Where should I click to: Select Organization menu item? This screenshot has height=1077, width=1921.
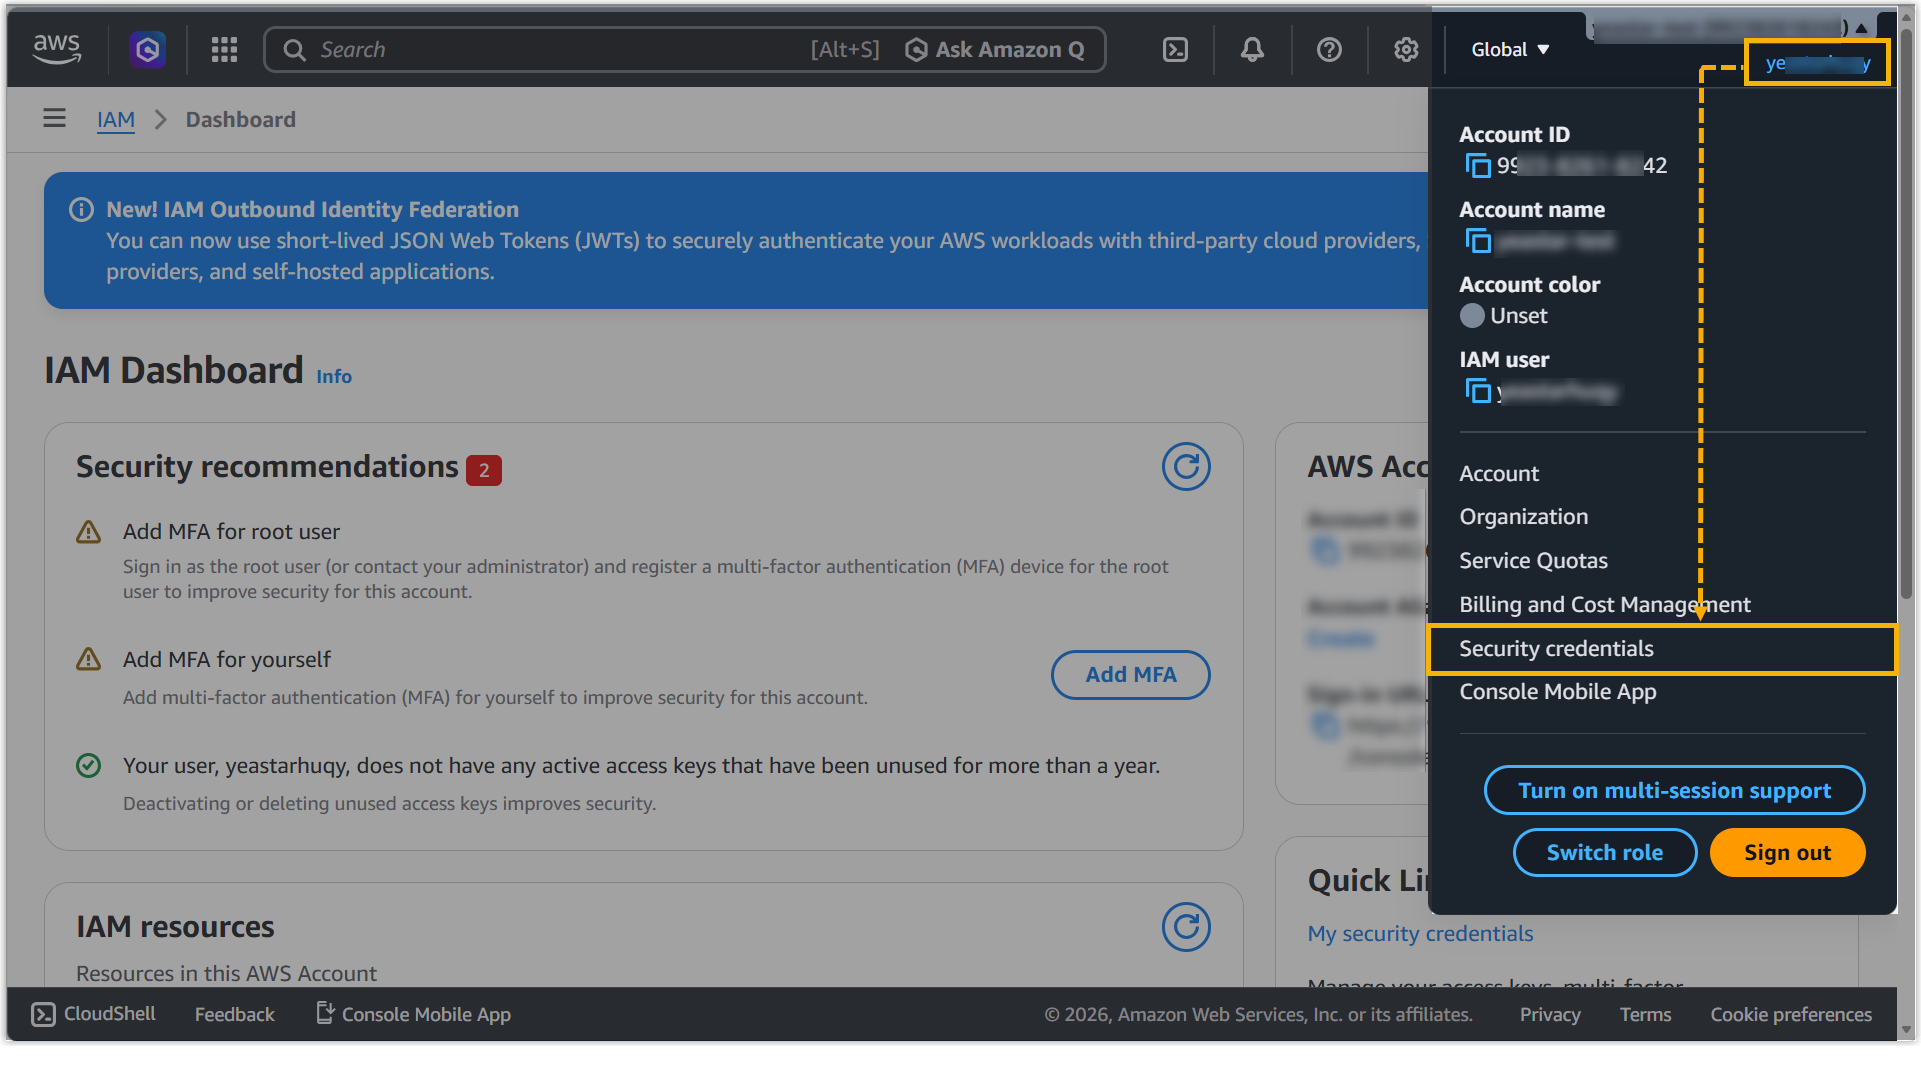[x=1524, y=517]
